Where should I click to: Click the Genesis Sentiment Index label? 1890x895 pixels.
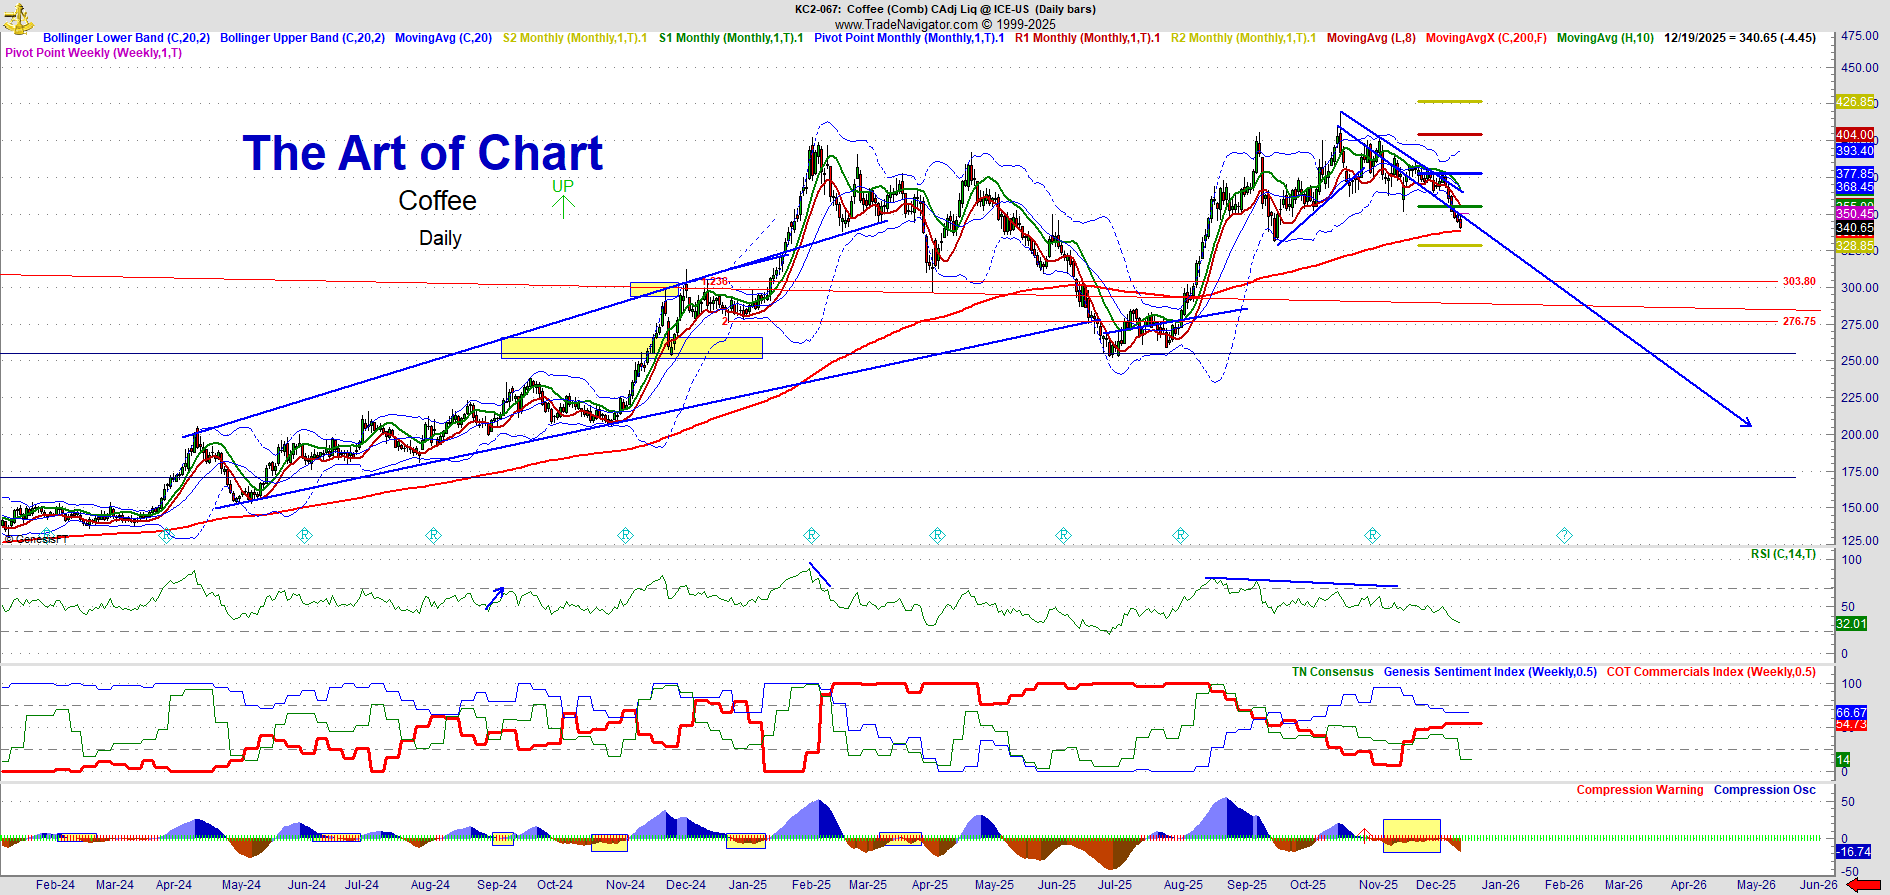(1489, 672)
